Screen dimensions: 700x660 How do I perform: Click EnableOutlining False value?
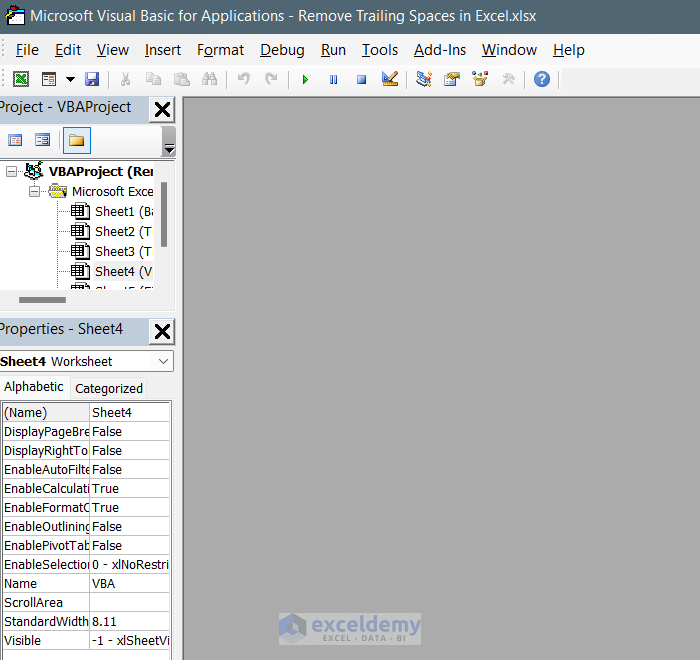tap(130, 526)
